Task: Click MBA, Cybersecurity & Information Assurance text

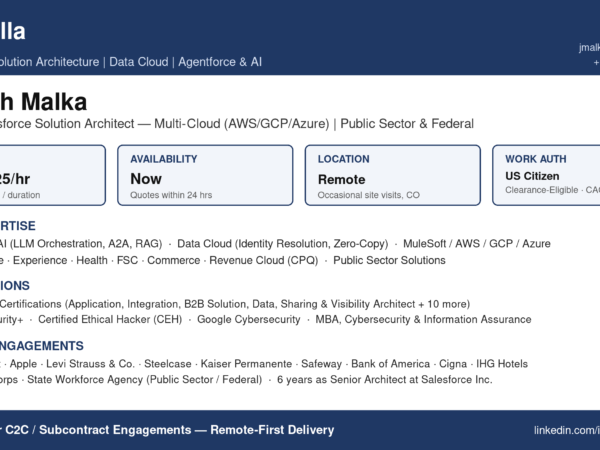Action: 423,319
